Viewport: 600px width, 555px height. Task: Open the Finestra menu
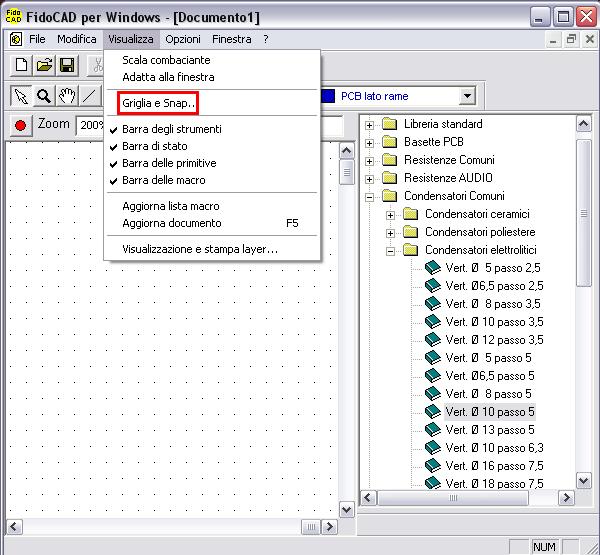(232, 39)
